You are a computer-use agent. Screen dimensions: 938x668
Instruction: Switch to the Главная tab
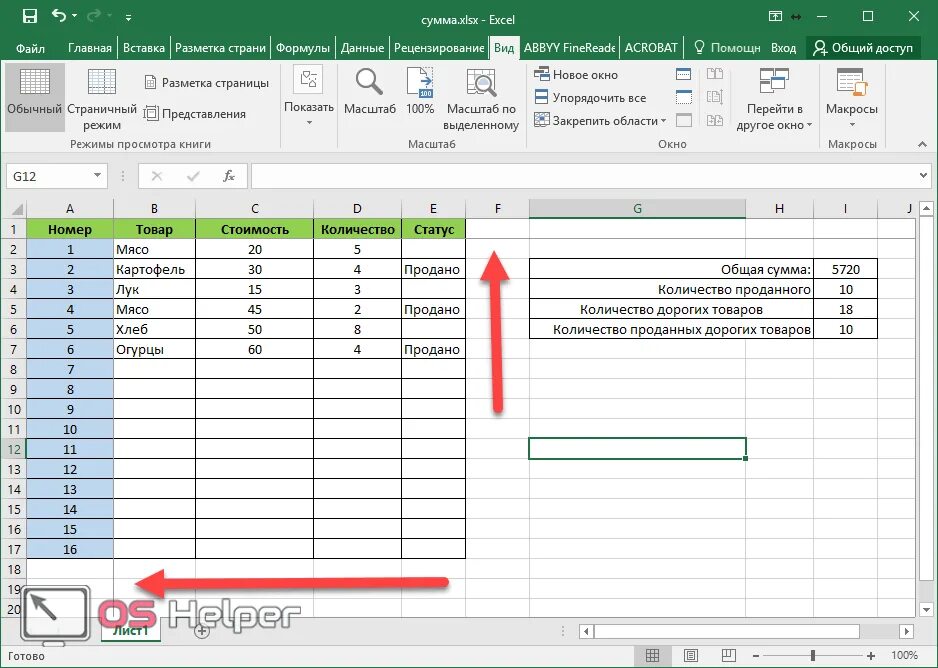(90, 48)
